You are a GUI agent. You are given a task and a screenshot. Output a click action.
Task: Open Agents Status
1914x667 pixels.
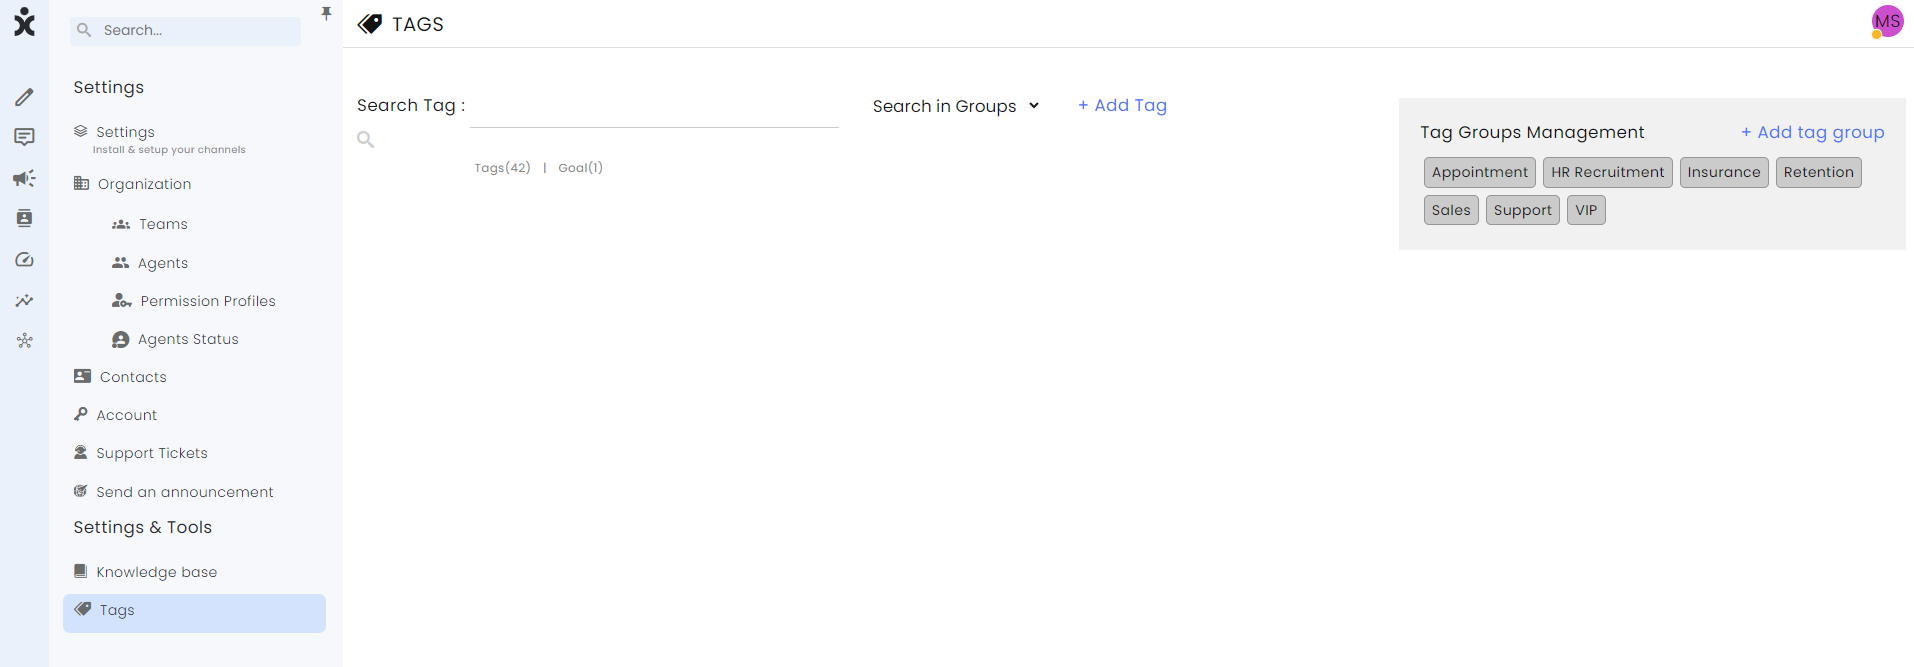[188, 339]
